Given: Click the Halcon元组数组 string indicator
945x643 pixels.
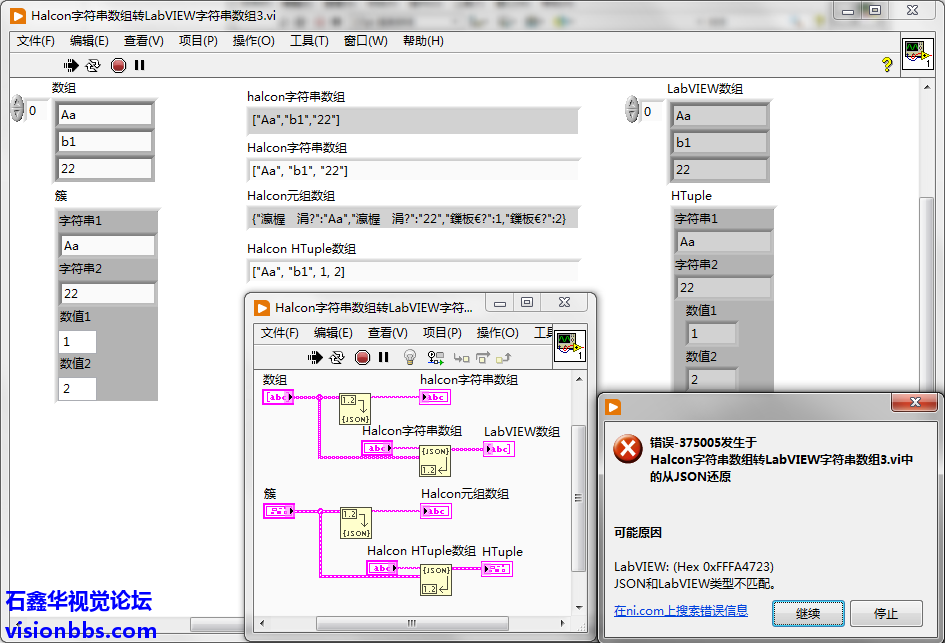Looking at the screenshot, I should coord(413,218).
